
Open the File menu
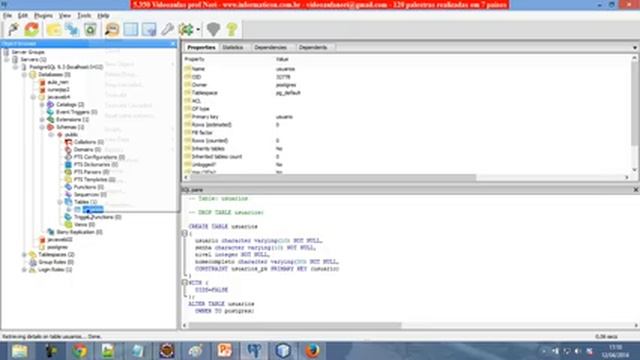click(x=7, y=16)
